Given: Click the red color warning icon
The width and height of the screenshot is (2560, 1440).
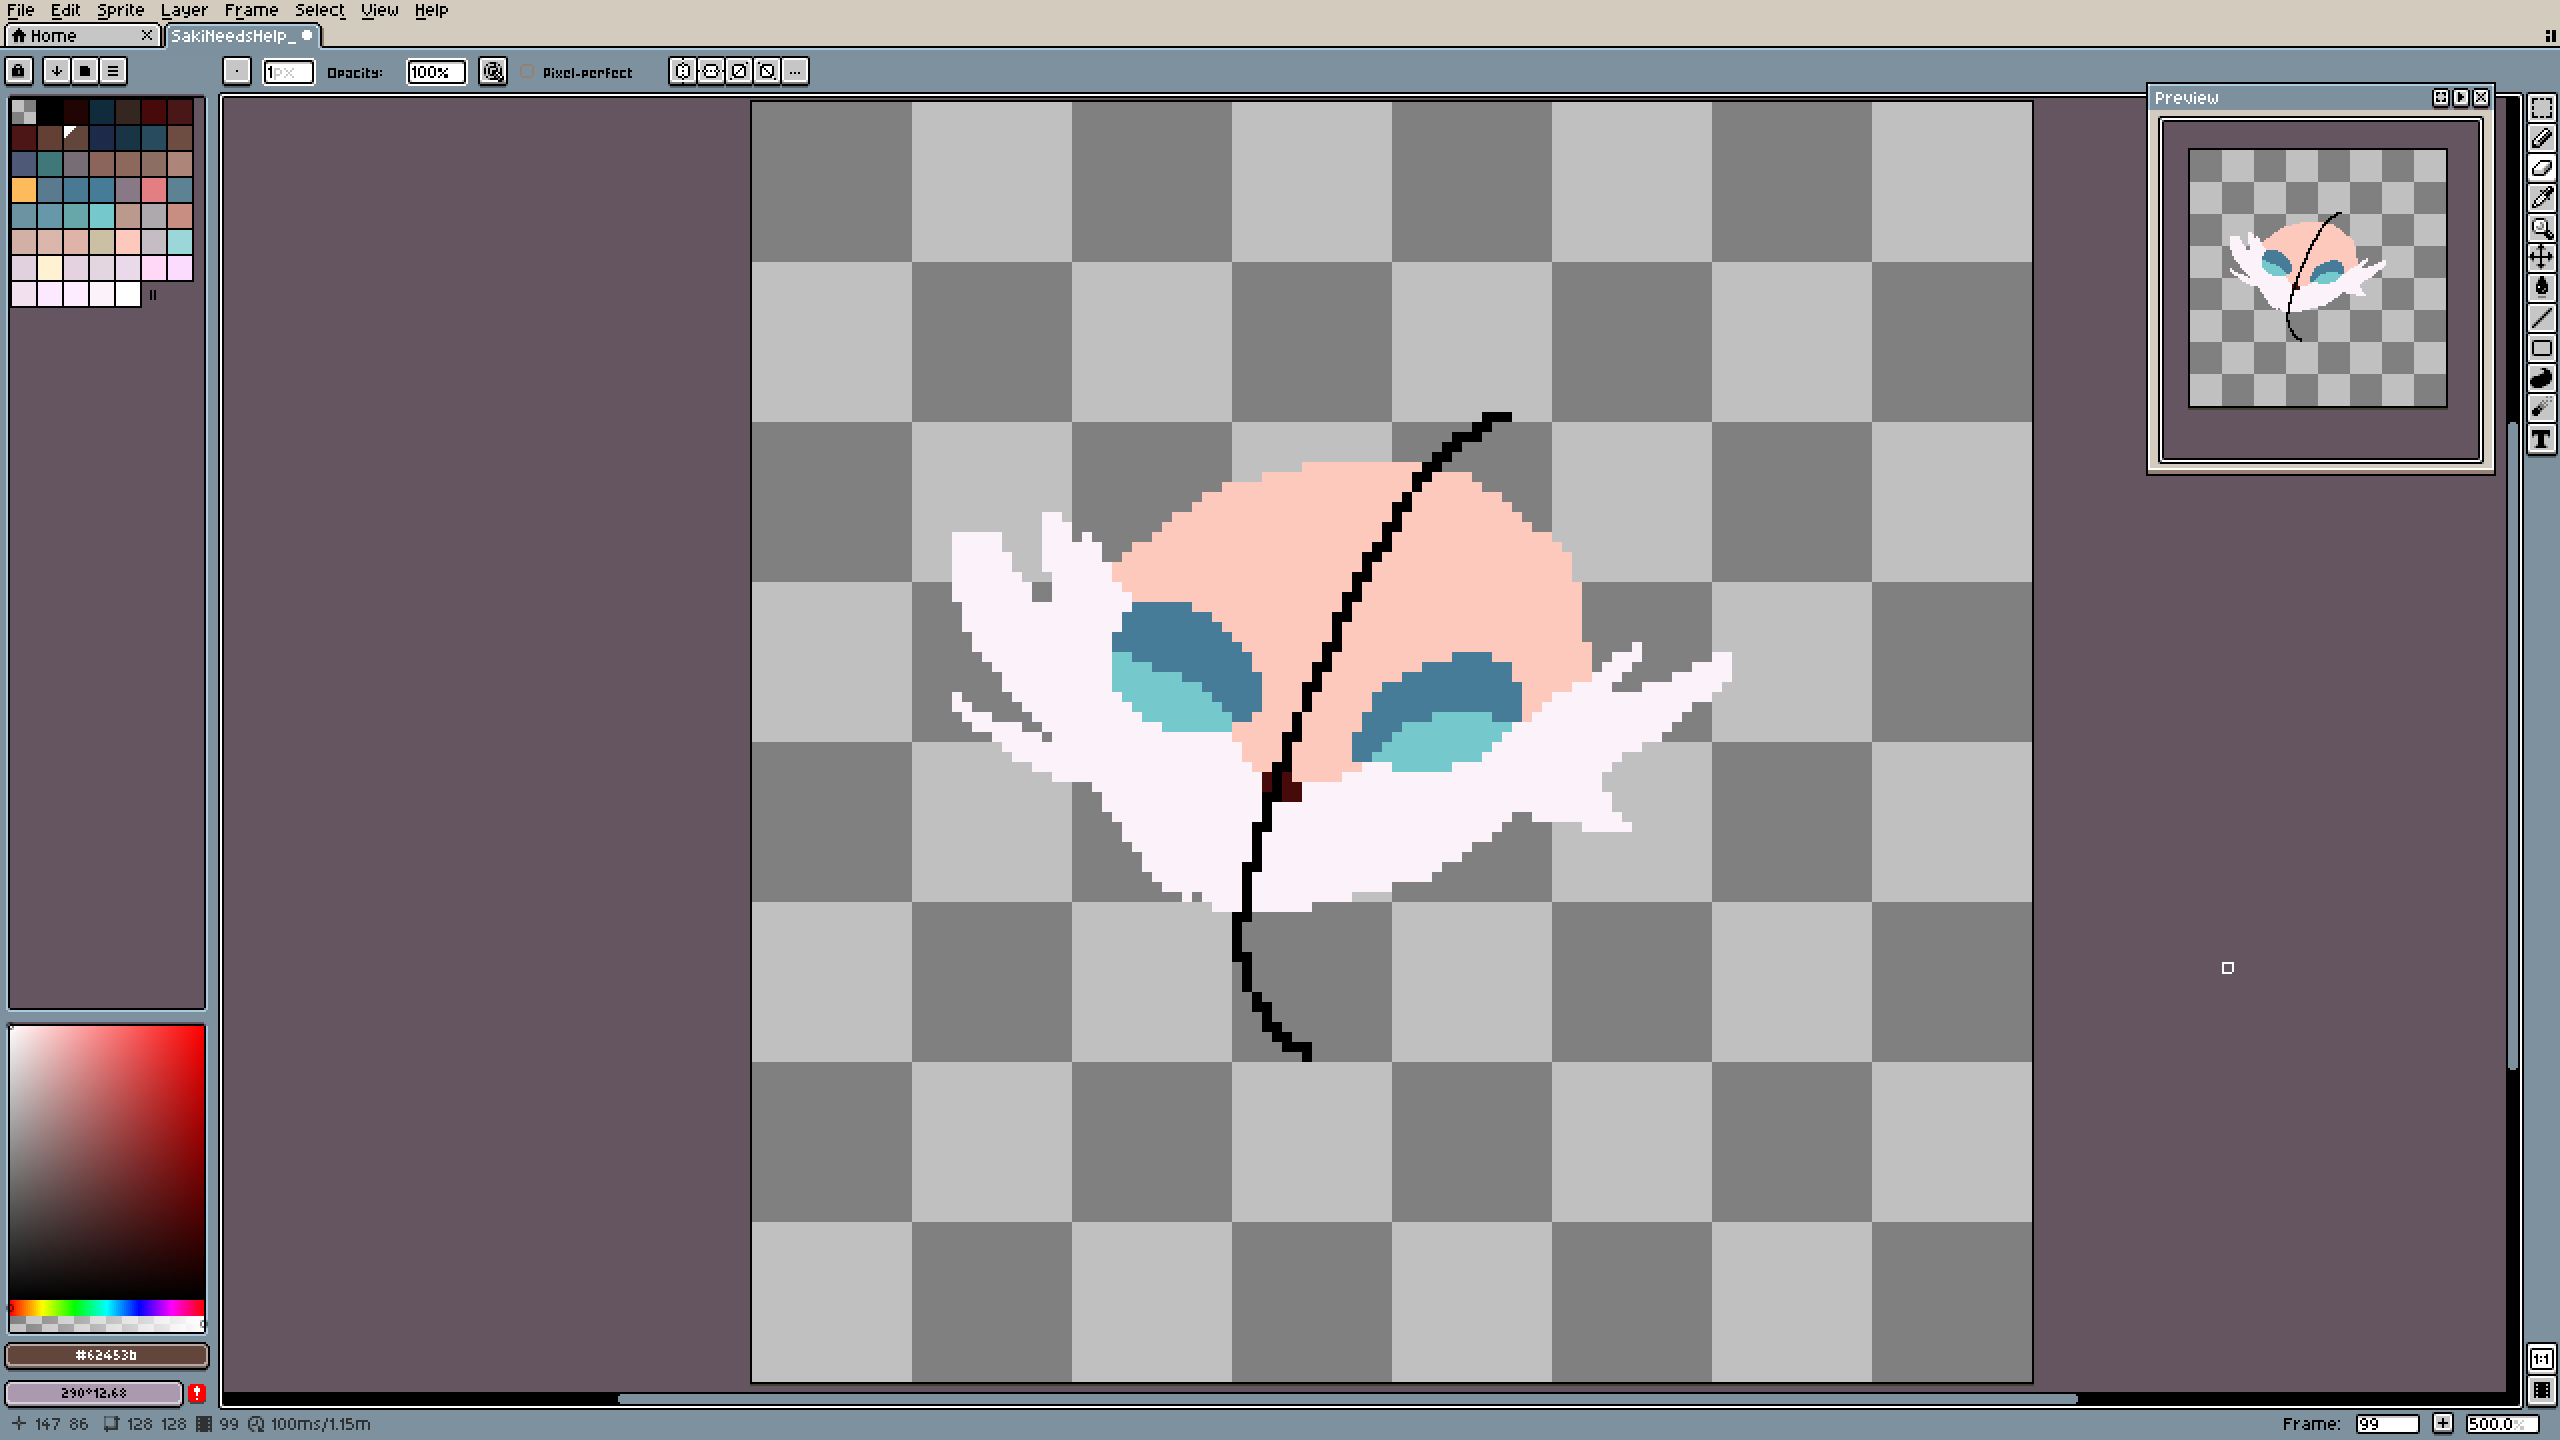Looking at the screenshot, I should (197, 1393).
